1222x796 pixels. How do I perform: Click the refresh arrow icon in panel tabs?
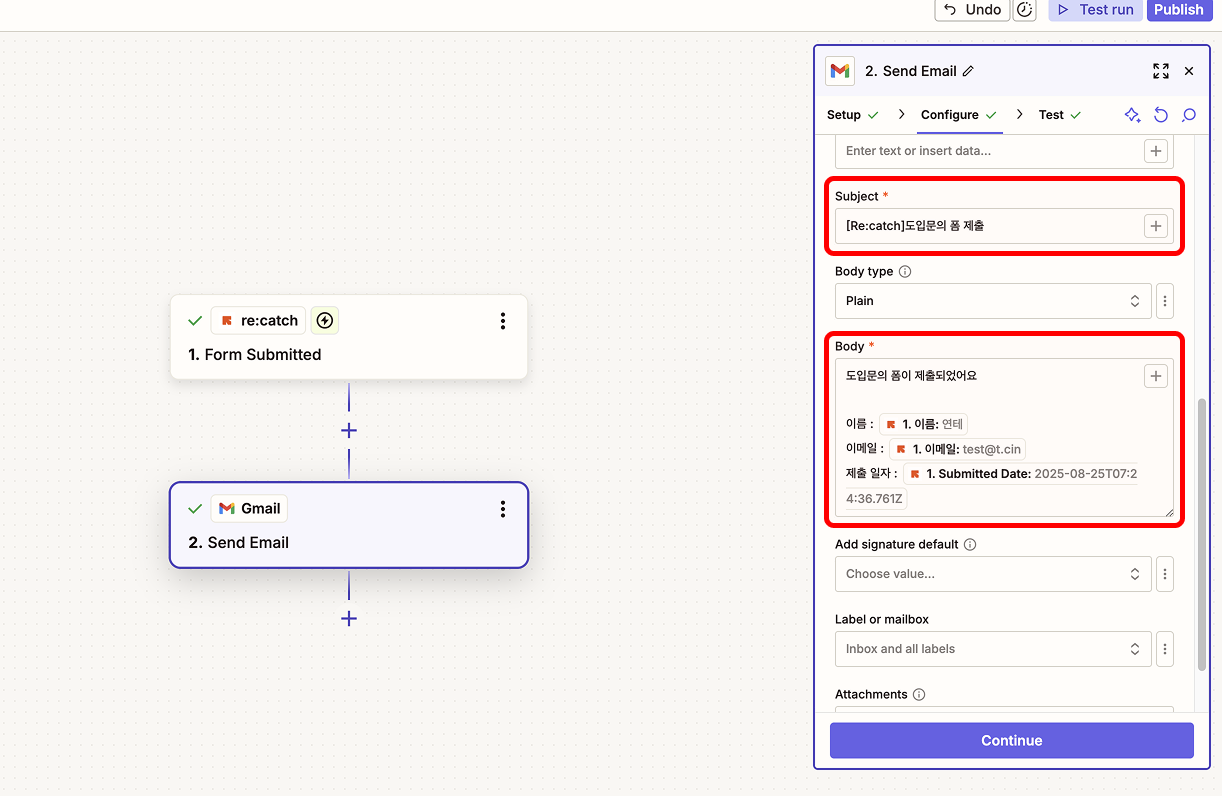pyautogui.click(x=1161, y=115)
